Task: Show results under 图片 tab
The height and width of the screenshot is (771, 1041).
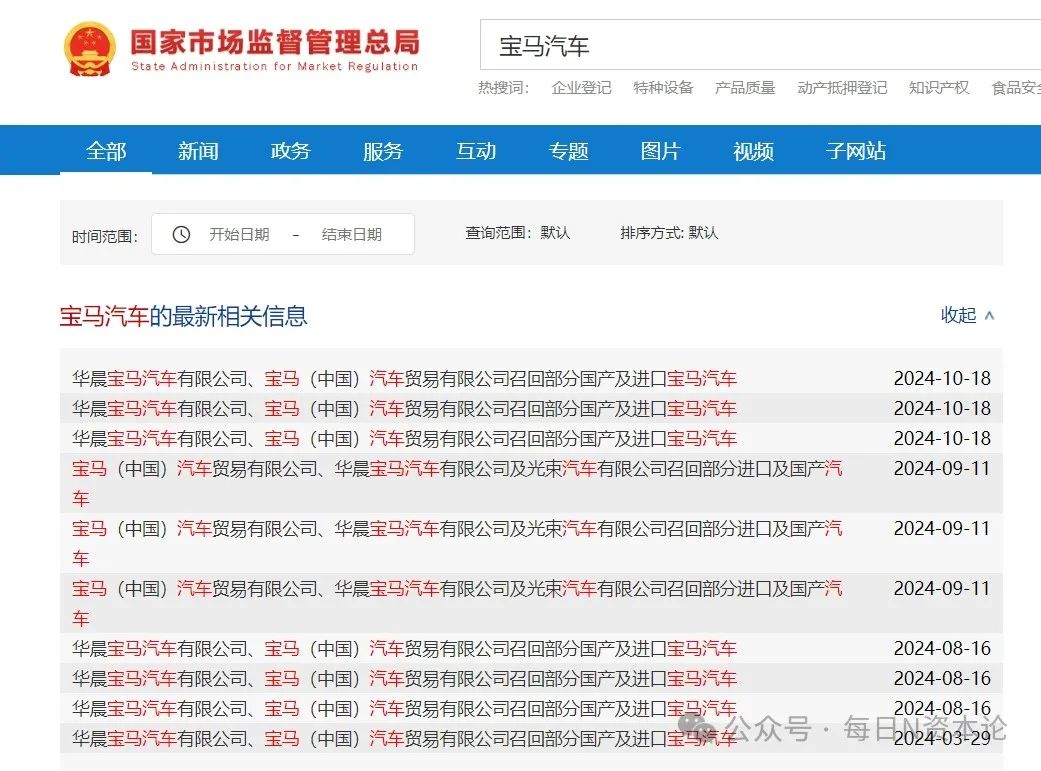Action: 660,151
